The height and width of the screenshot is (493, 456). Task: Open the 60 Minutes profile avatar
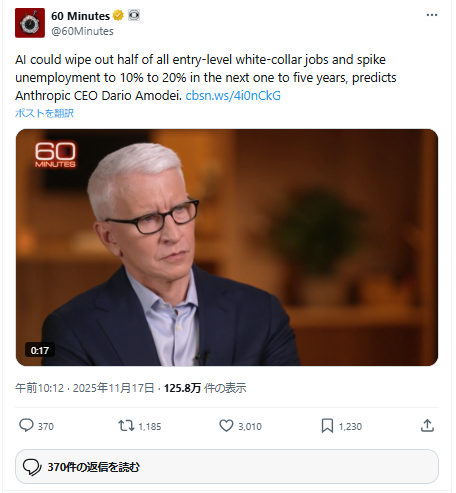click(30, 23)
